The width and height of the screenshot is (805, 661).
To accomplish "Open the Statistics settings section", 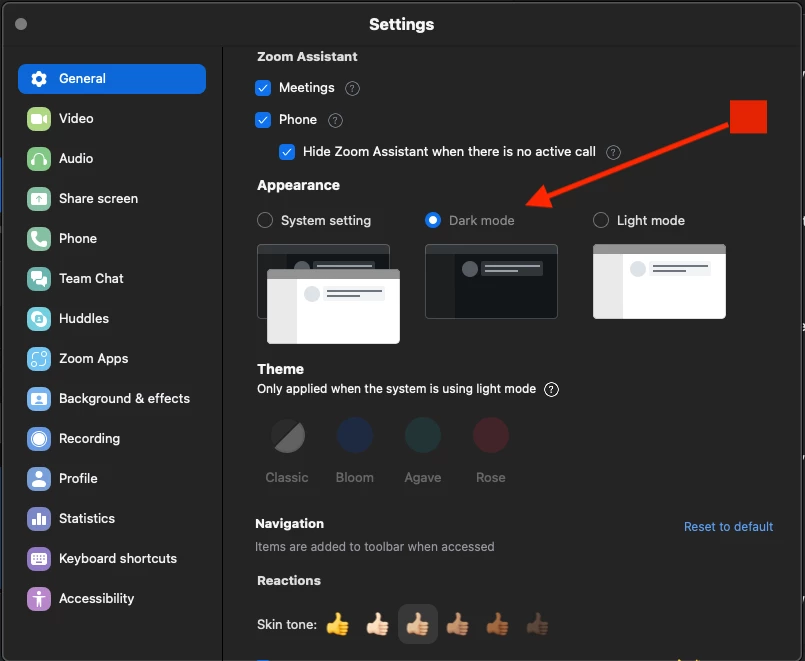I will (112, 519).
